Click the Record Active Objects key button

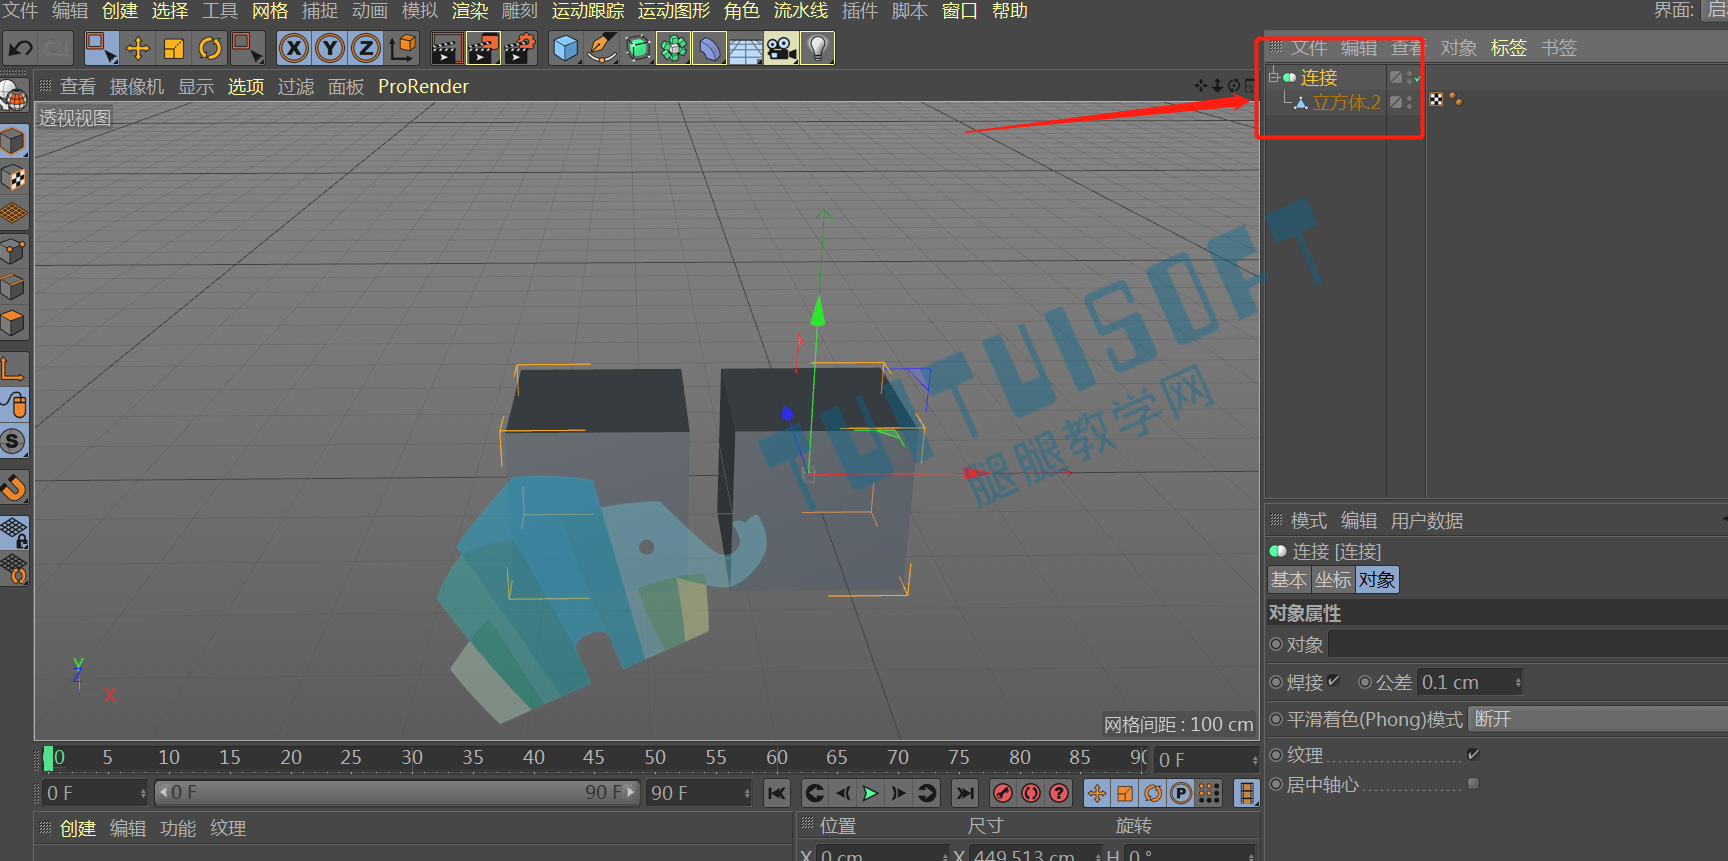pos(1002,793)
